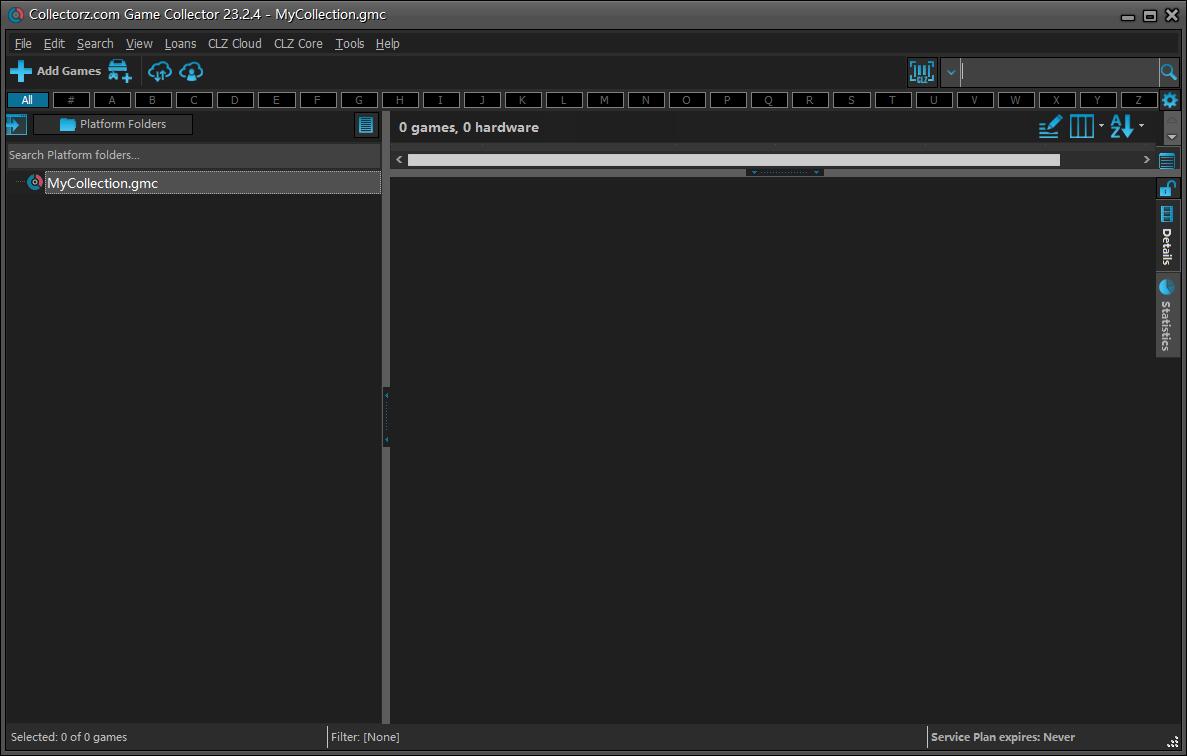Filter games by letter Z

[1138, 100]
